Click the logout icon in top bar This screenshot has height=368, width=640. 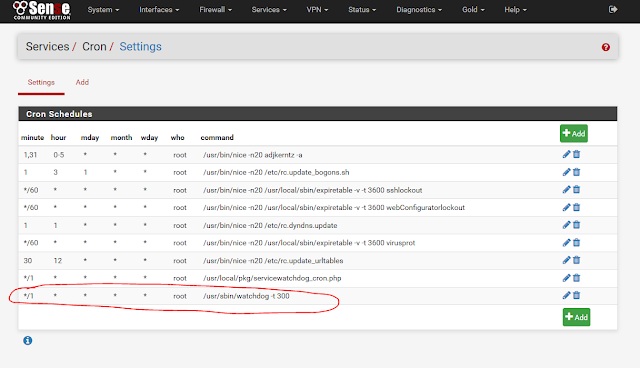pos(613,9)
